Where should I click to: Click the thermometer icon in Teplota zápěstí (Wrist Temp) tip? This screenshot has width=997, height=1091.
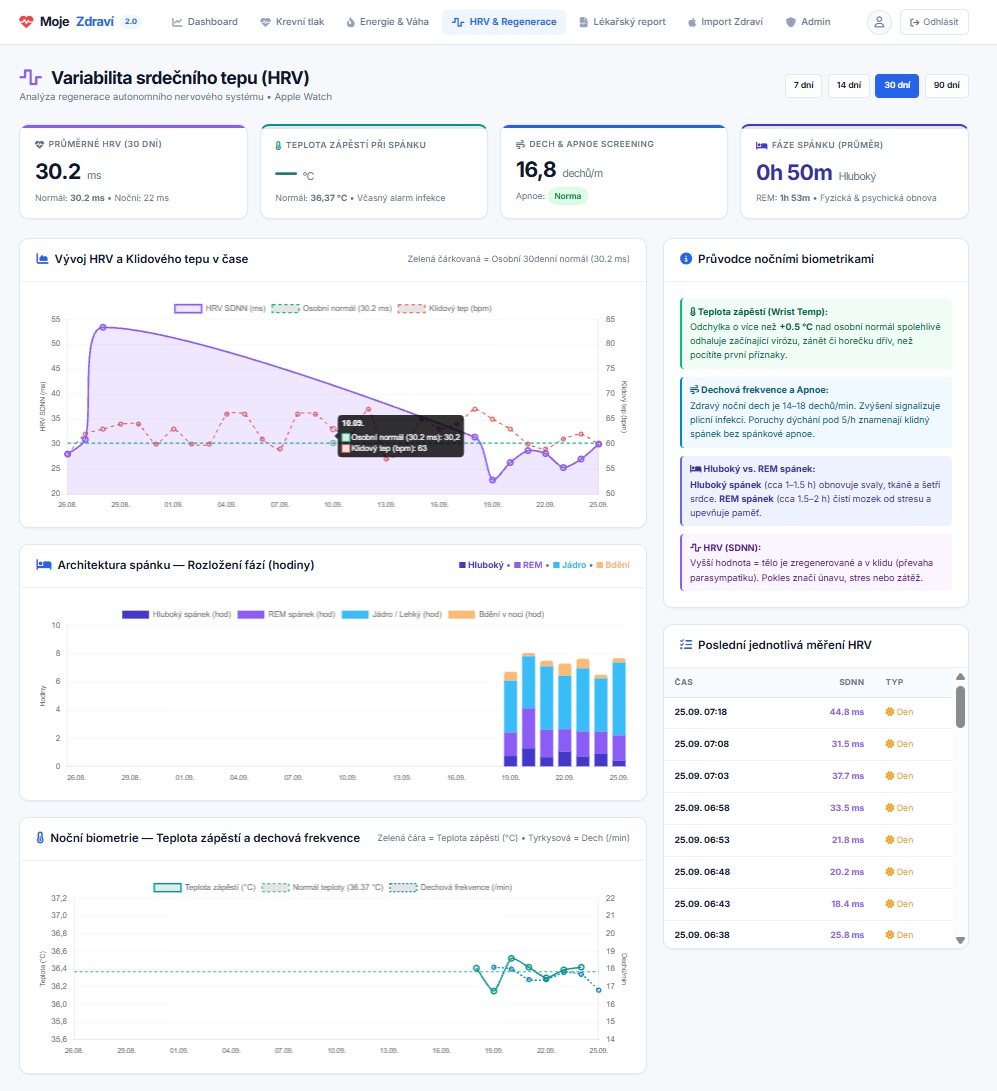tap(693, 312)
